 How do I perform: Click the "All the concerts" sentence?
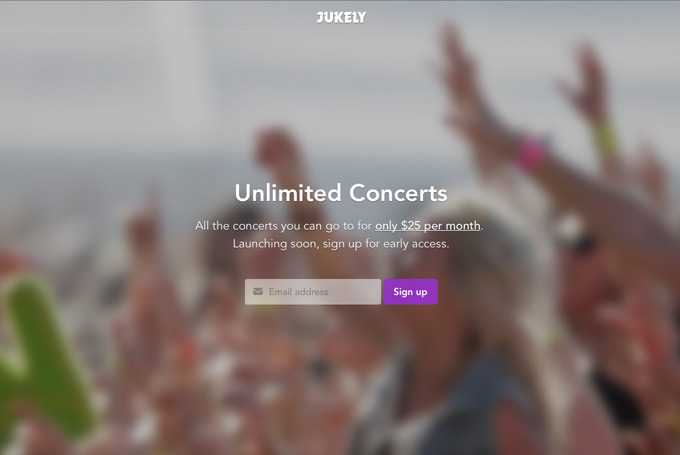tap(339, 226)
